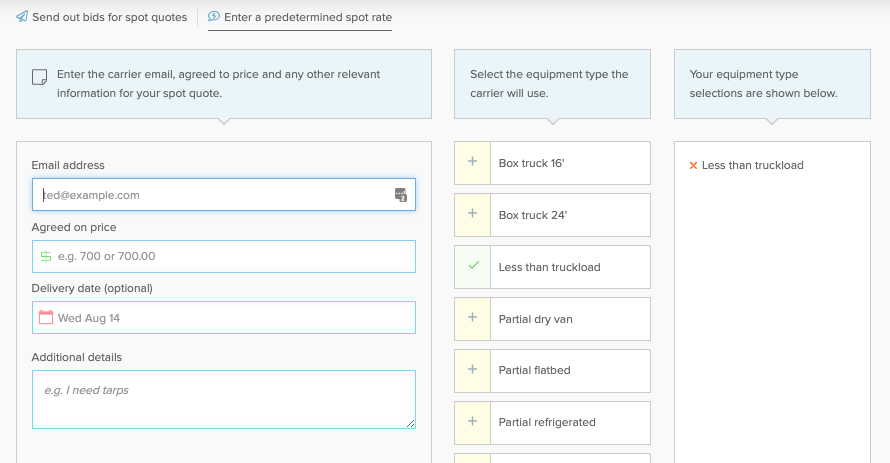Remove Less than truckload with orange X
Viewport: 890px width, 463px height.
pos(693,166)
